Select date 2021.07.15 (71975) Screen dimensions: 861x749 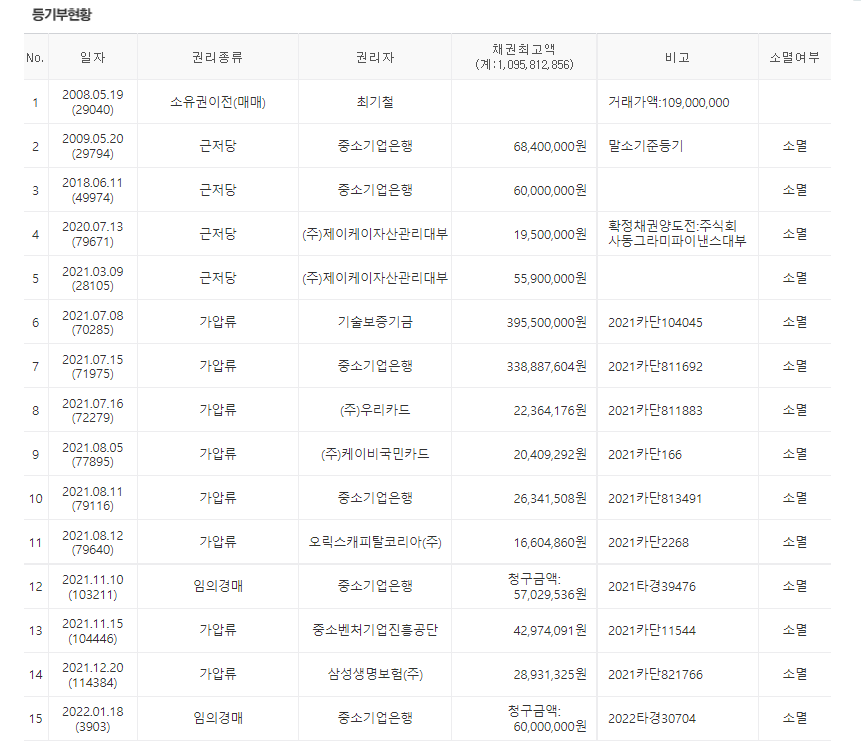tap(92, 366)
